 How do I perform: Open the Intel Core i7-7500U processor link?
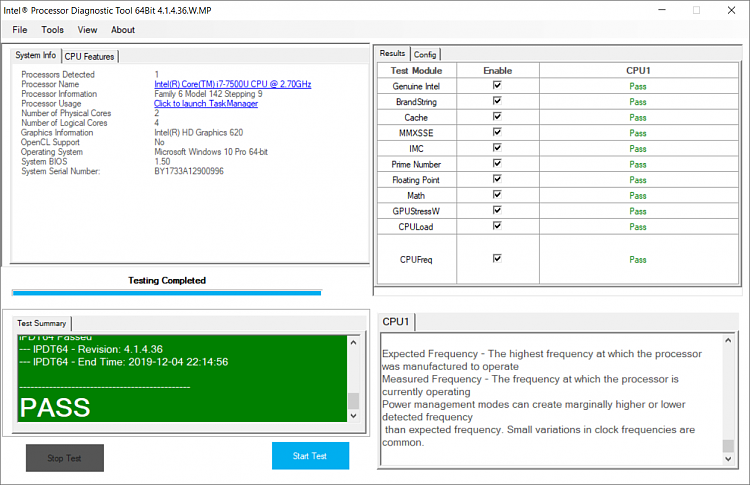tap(232, 84)
